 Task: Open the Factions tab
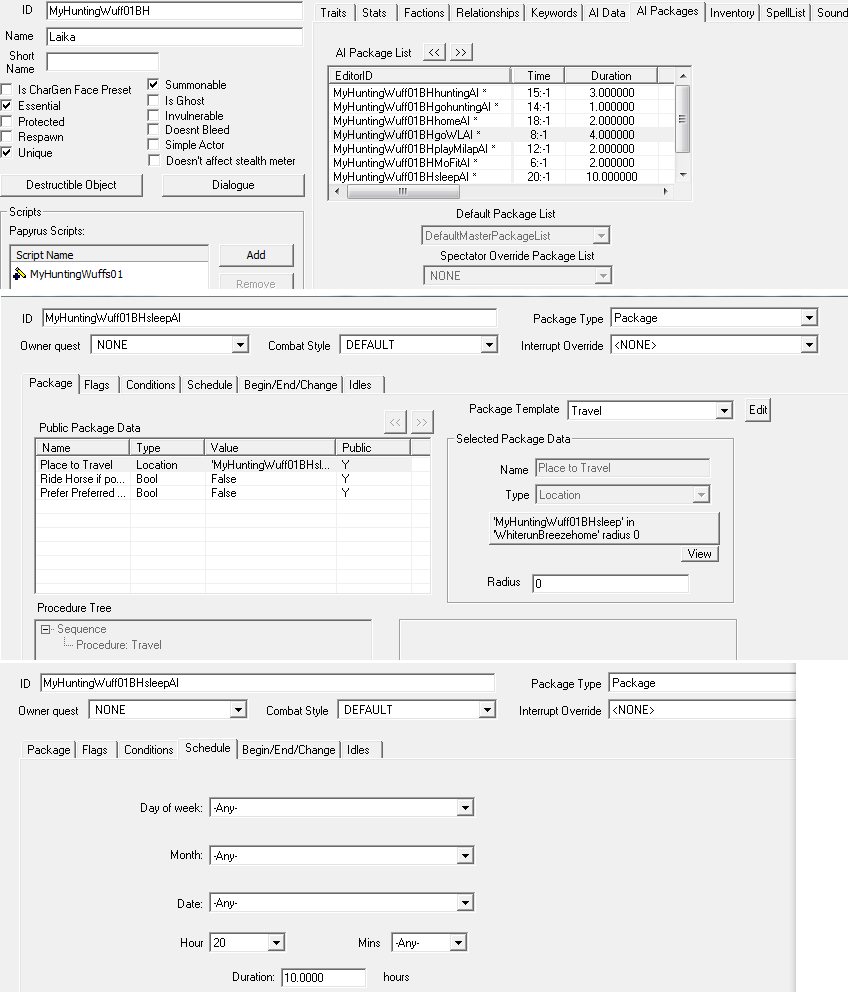tap(424, 13)
